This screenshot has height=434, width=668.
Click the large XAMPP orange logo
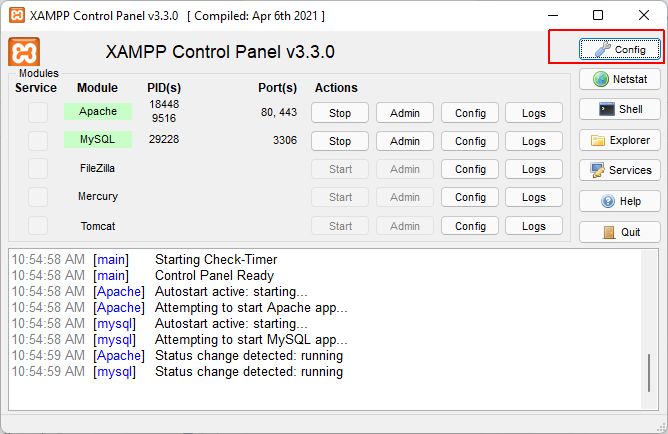[24, 52]
